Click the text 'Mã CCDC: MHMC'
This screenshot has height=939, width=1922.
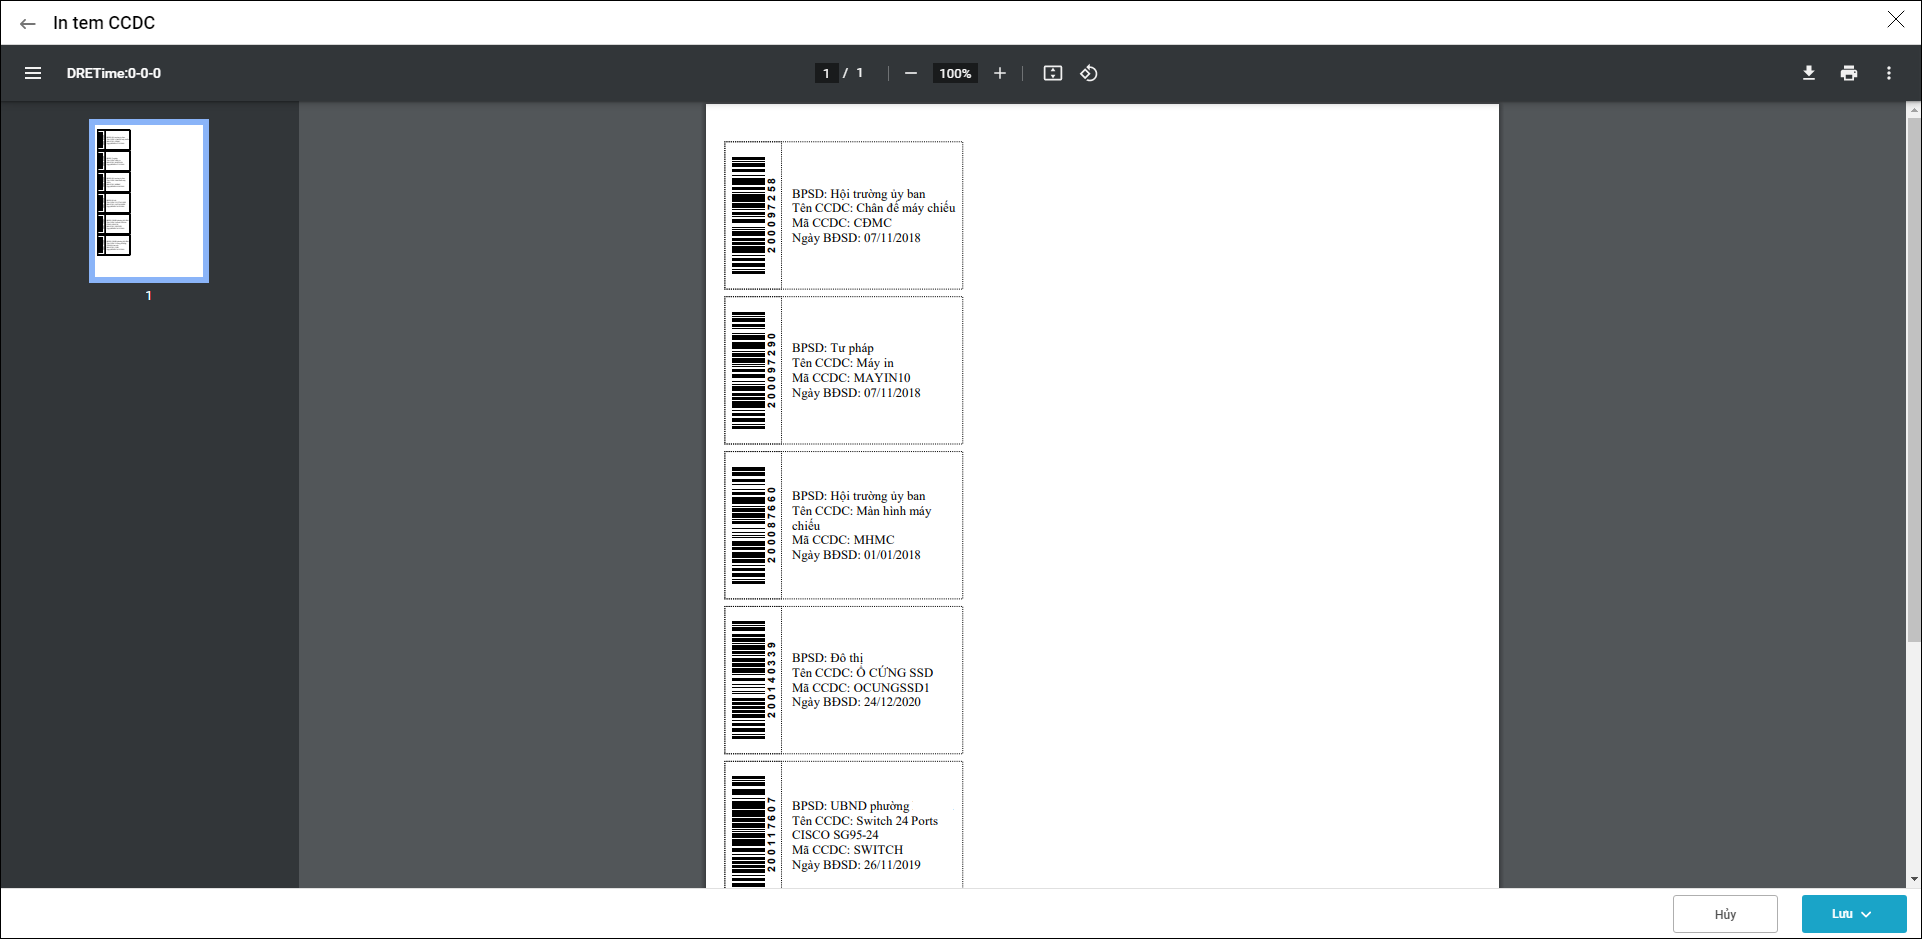[x=843, y=540]
